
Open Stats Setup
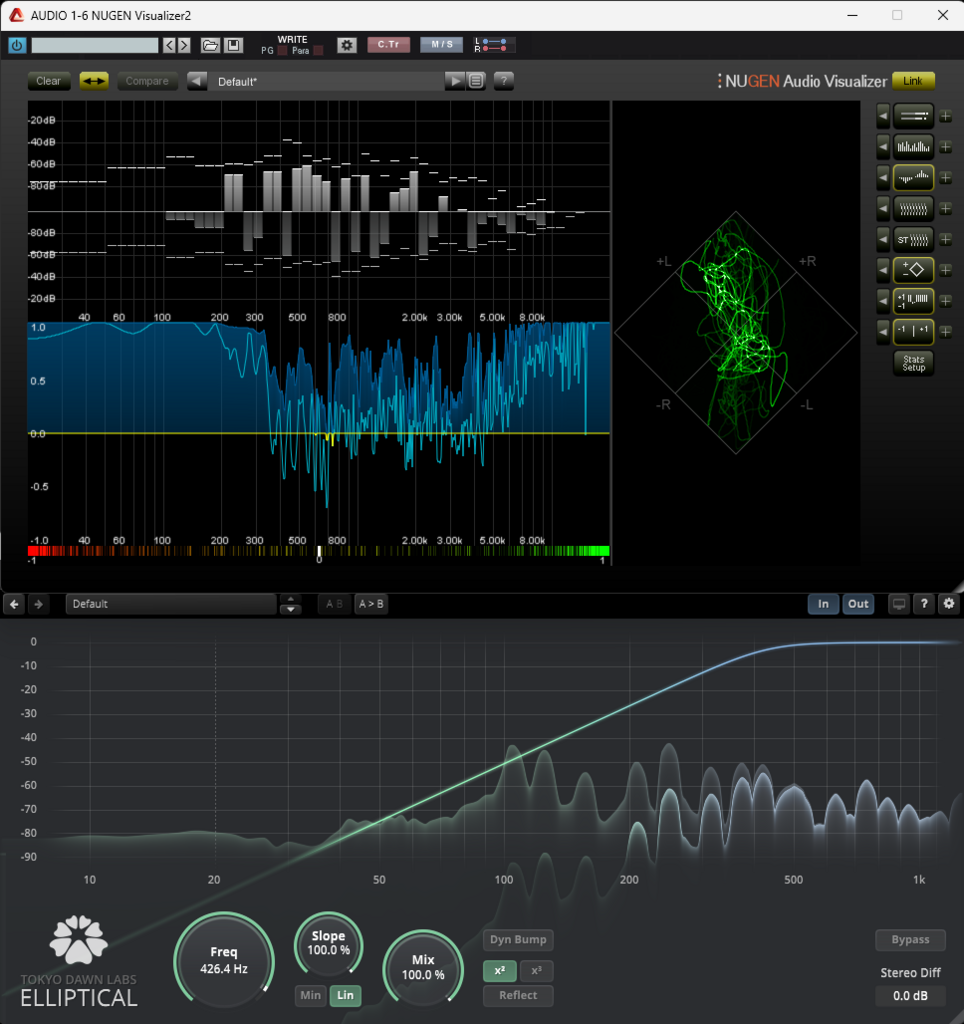(914, 363)
